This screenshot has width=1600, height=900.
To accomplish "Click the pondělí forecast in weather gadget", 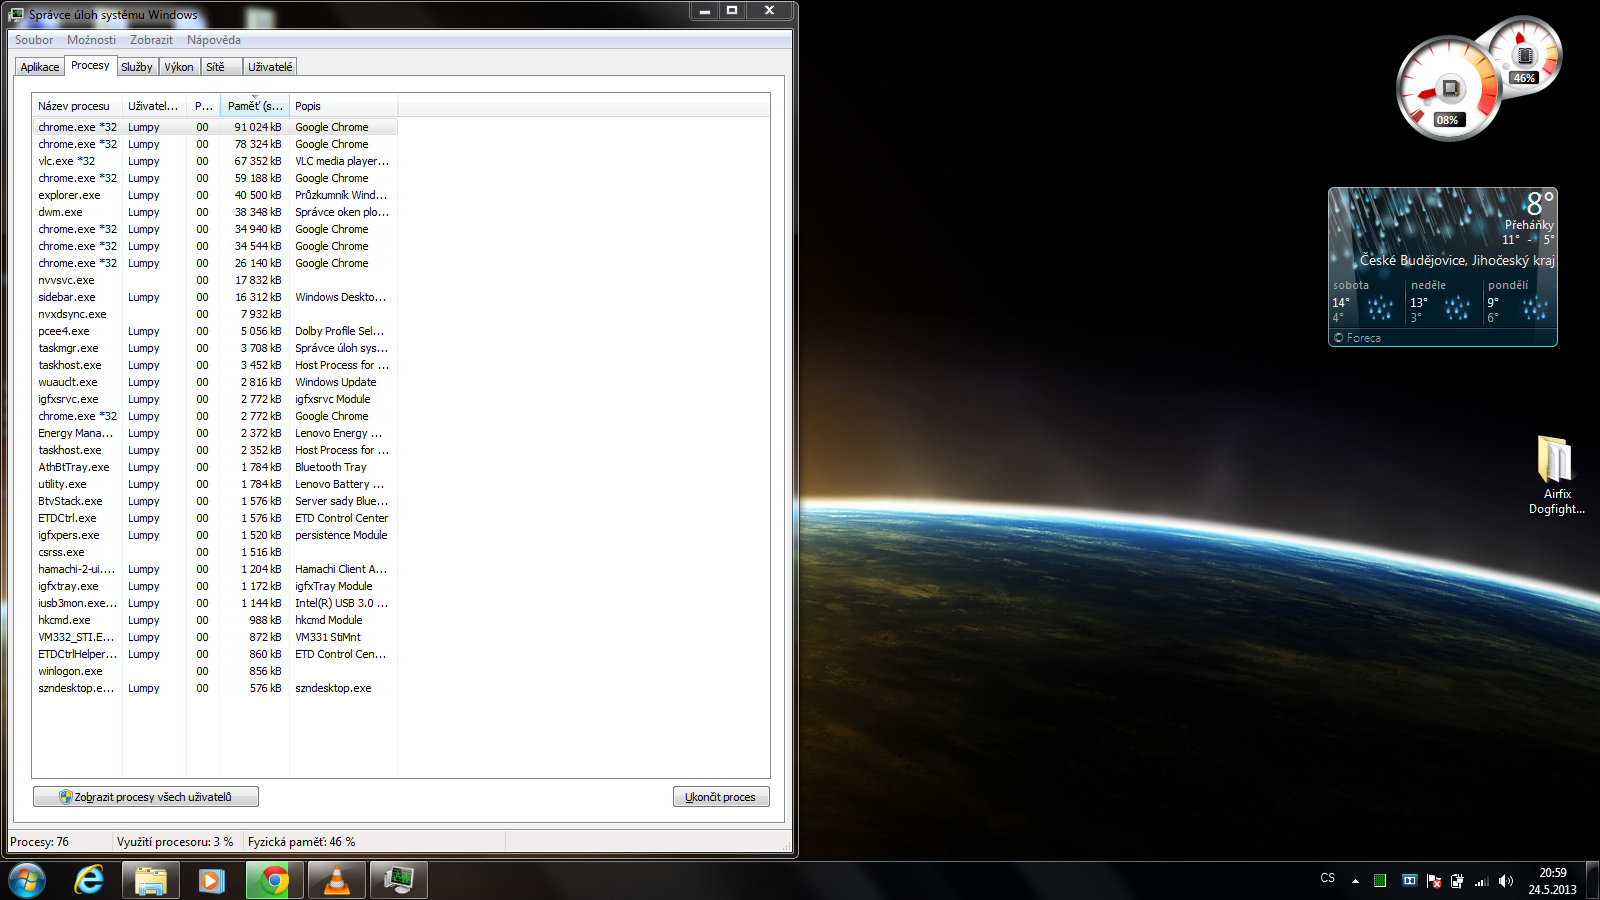I will [1519, 301].
